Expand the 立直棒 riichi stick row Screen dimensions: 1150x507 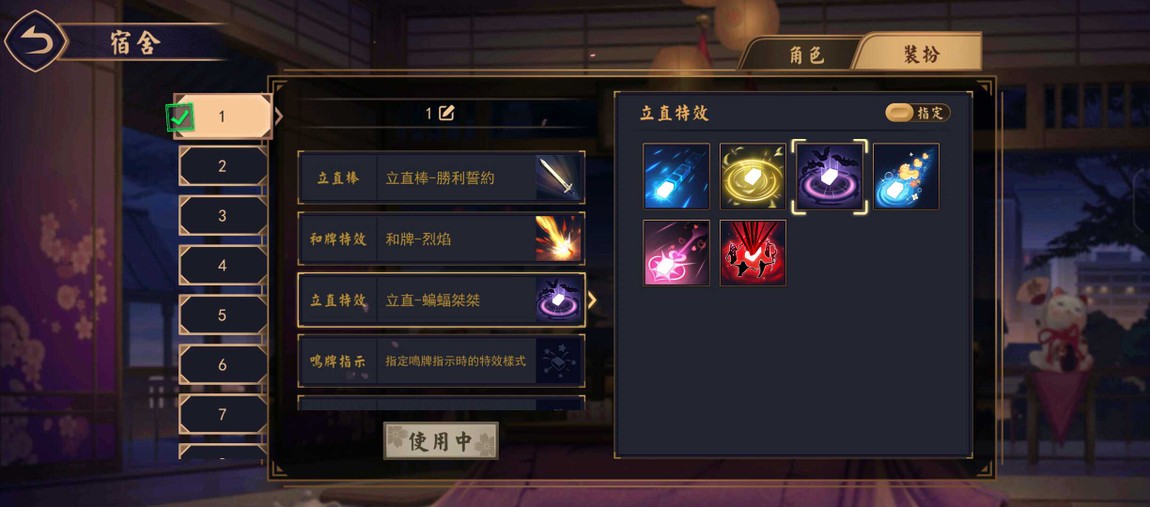click(x=441, y=178)
